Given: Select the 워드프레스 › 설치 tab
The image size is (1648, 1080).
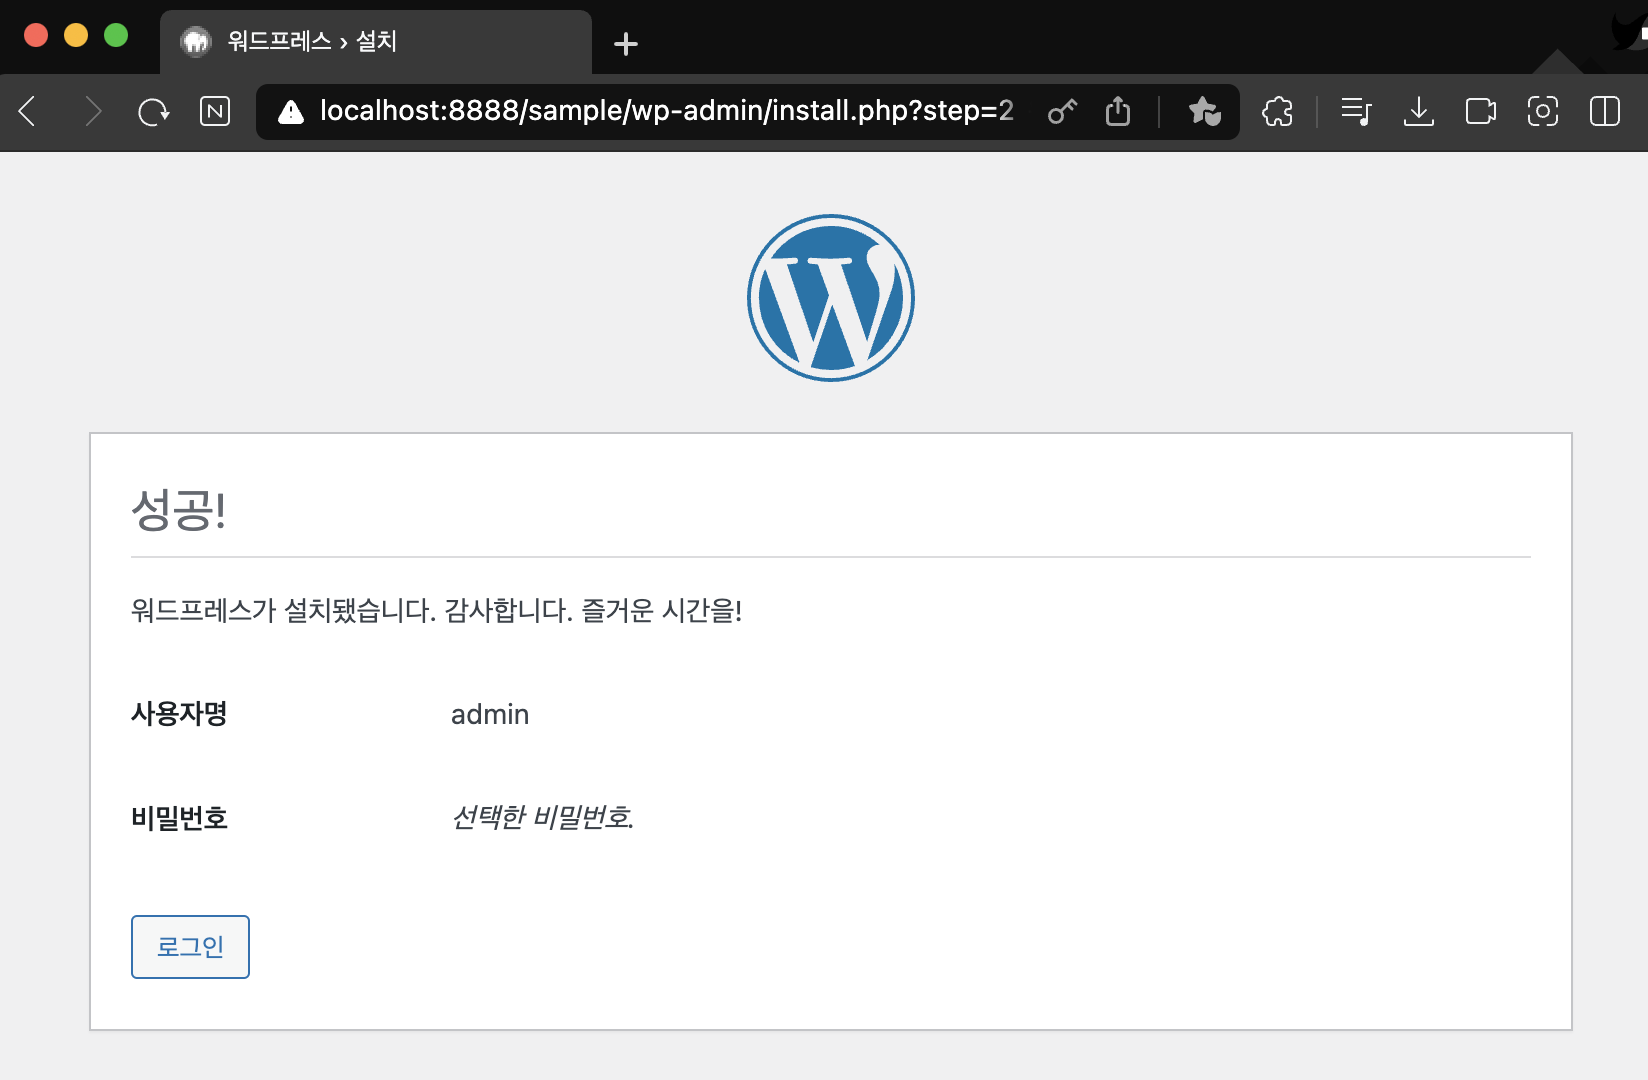Looking at the screenshot, I should pos(376,42).
